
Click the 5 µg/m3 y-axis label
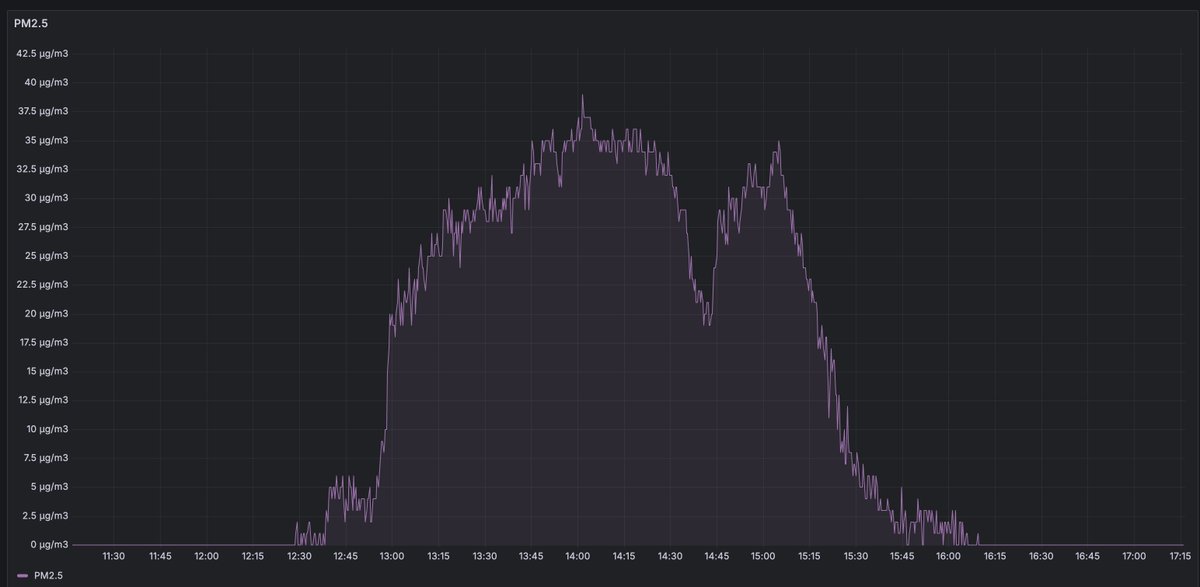coord(50,487)
